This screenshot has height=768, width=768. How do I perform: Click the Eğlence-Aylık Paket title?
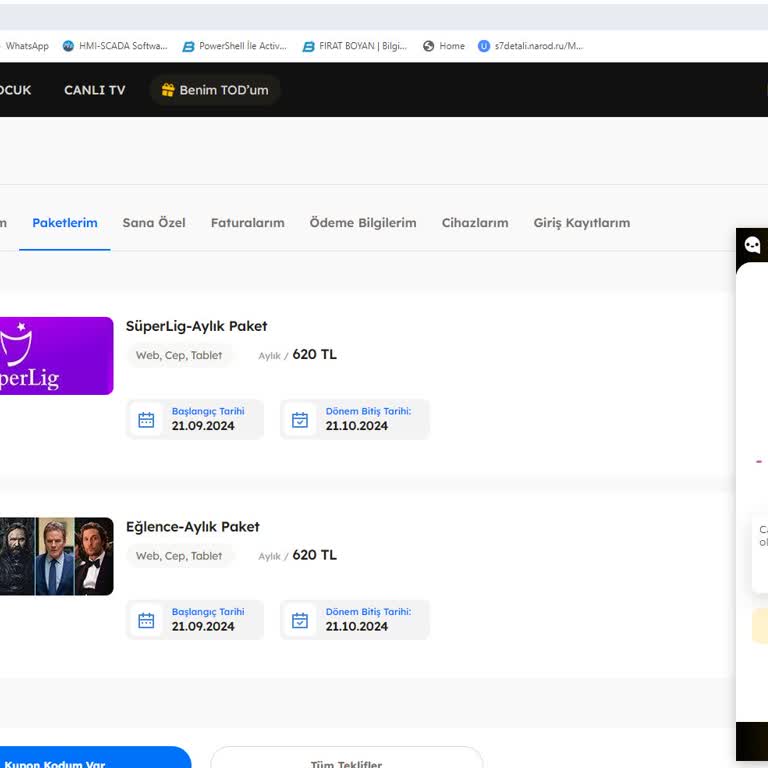tap(192, 527)
